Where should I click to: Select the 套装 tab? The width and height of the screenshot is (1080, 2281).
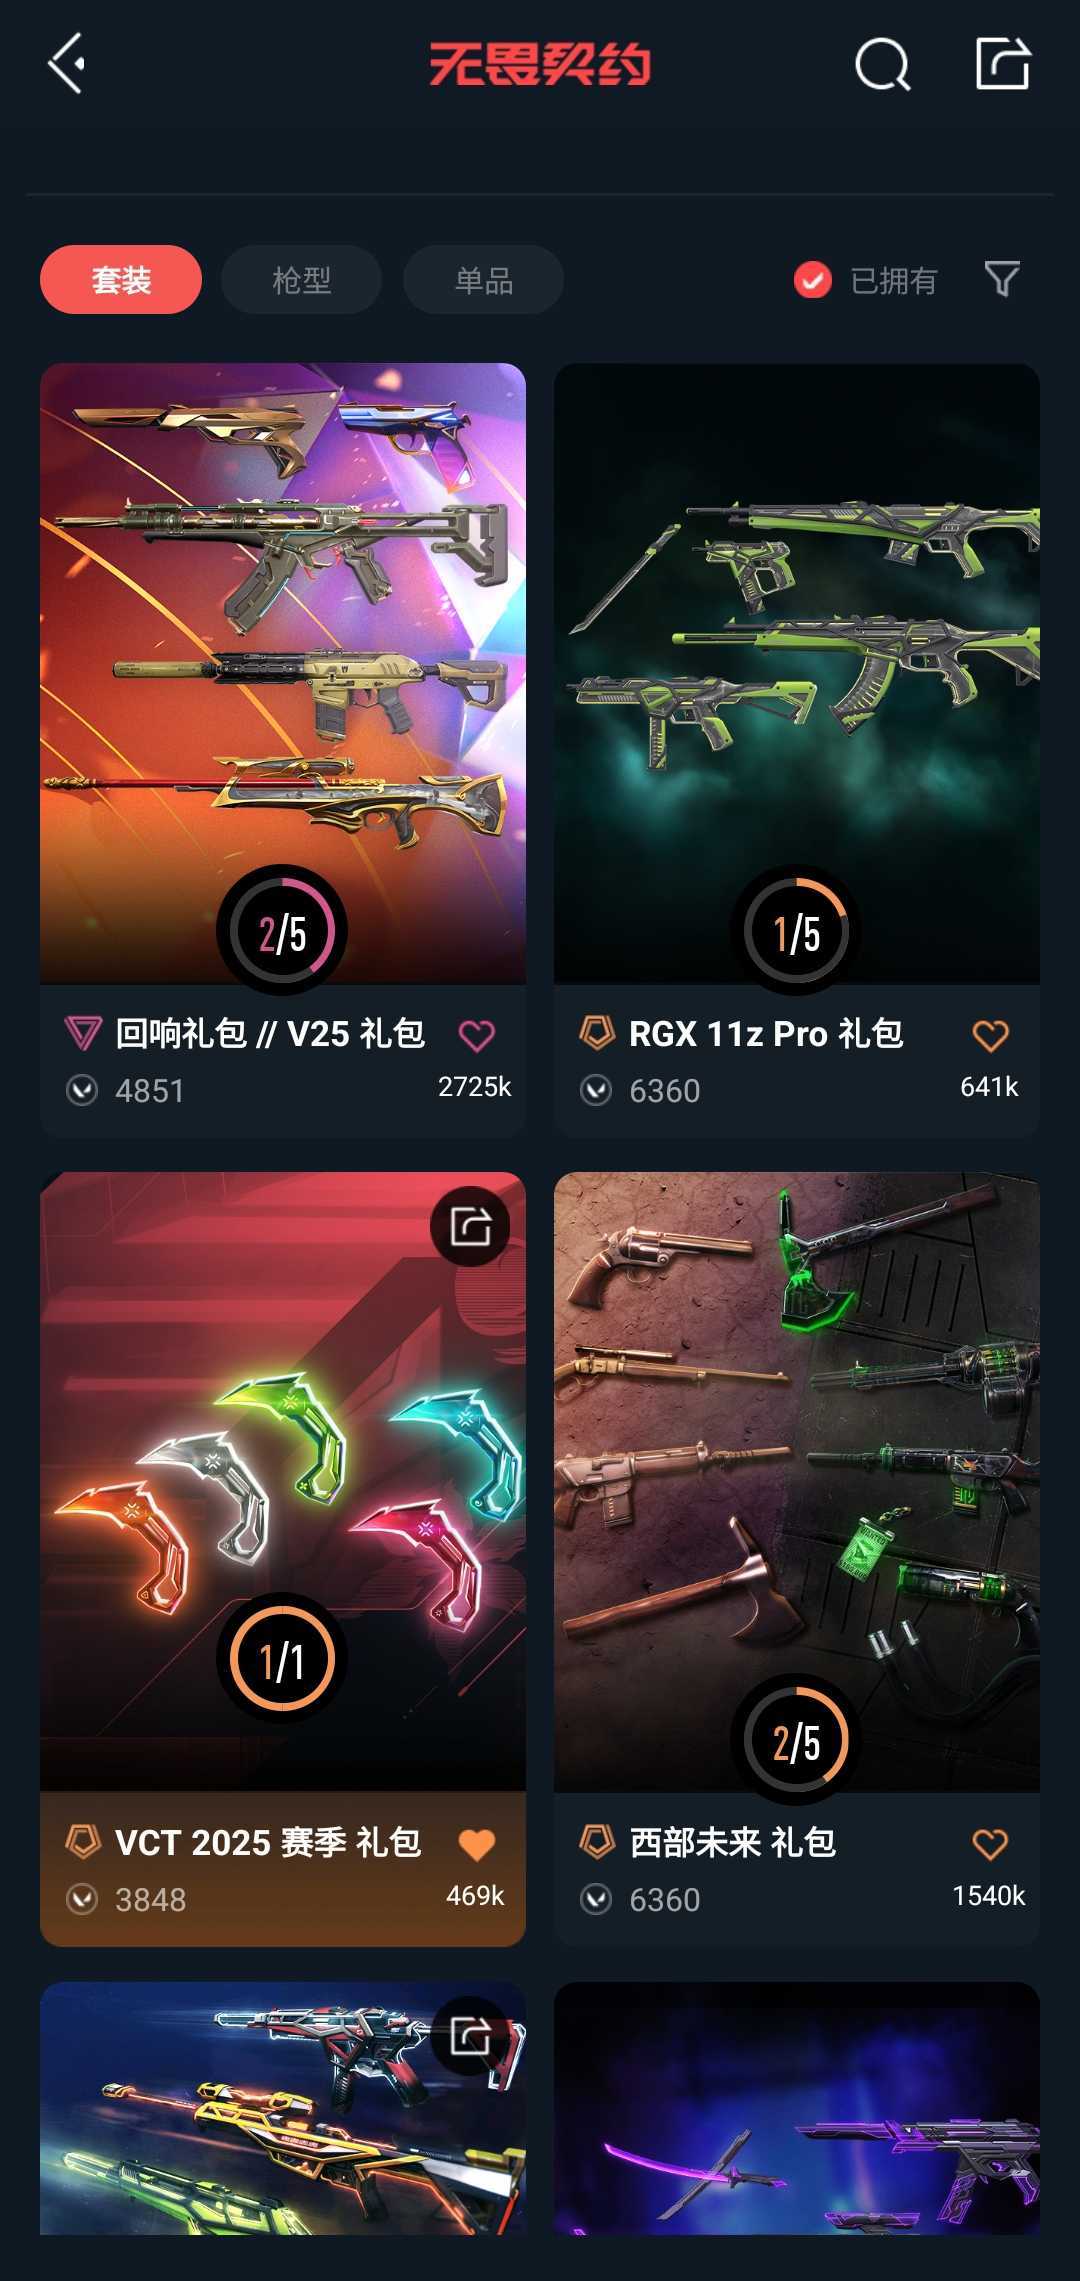tap(121, 279)
